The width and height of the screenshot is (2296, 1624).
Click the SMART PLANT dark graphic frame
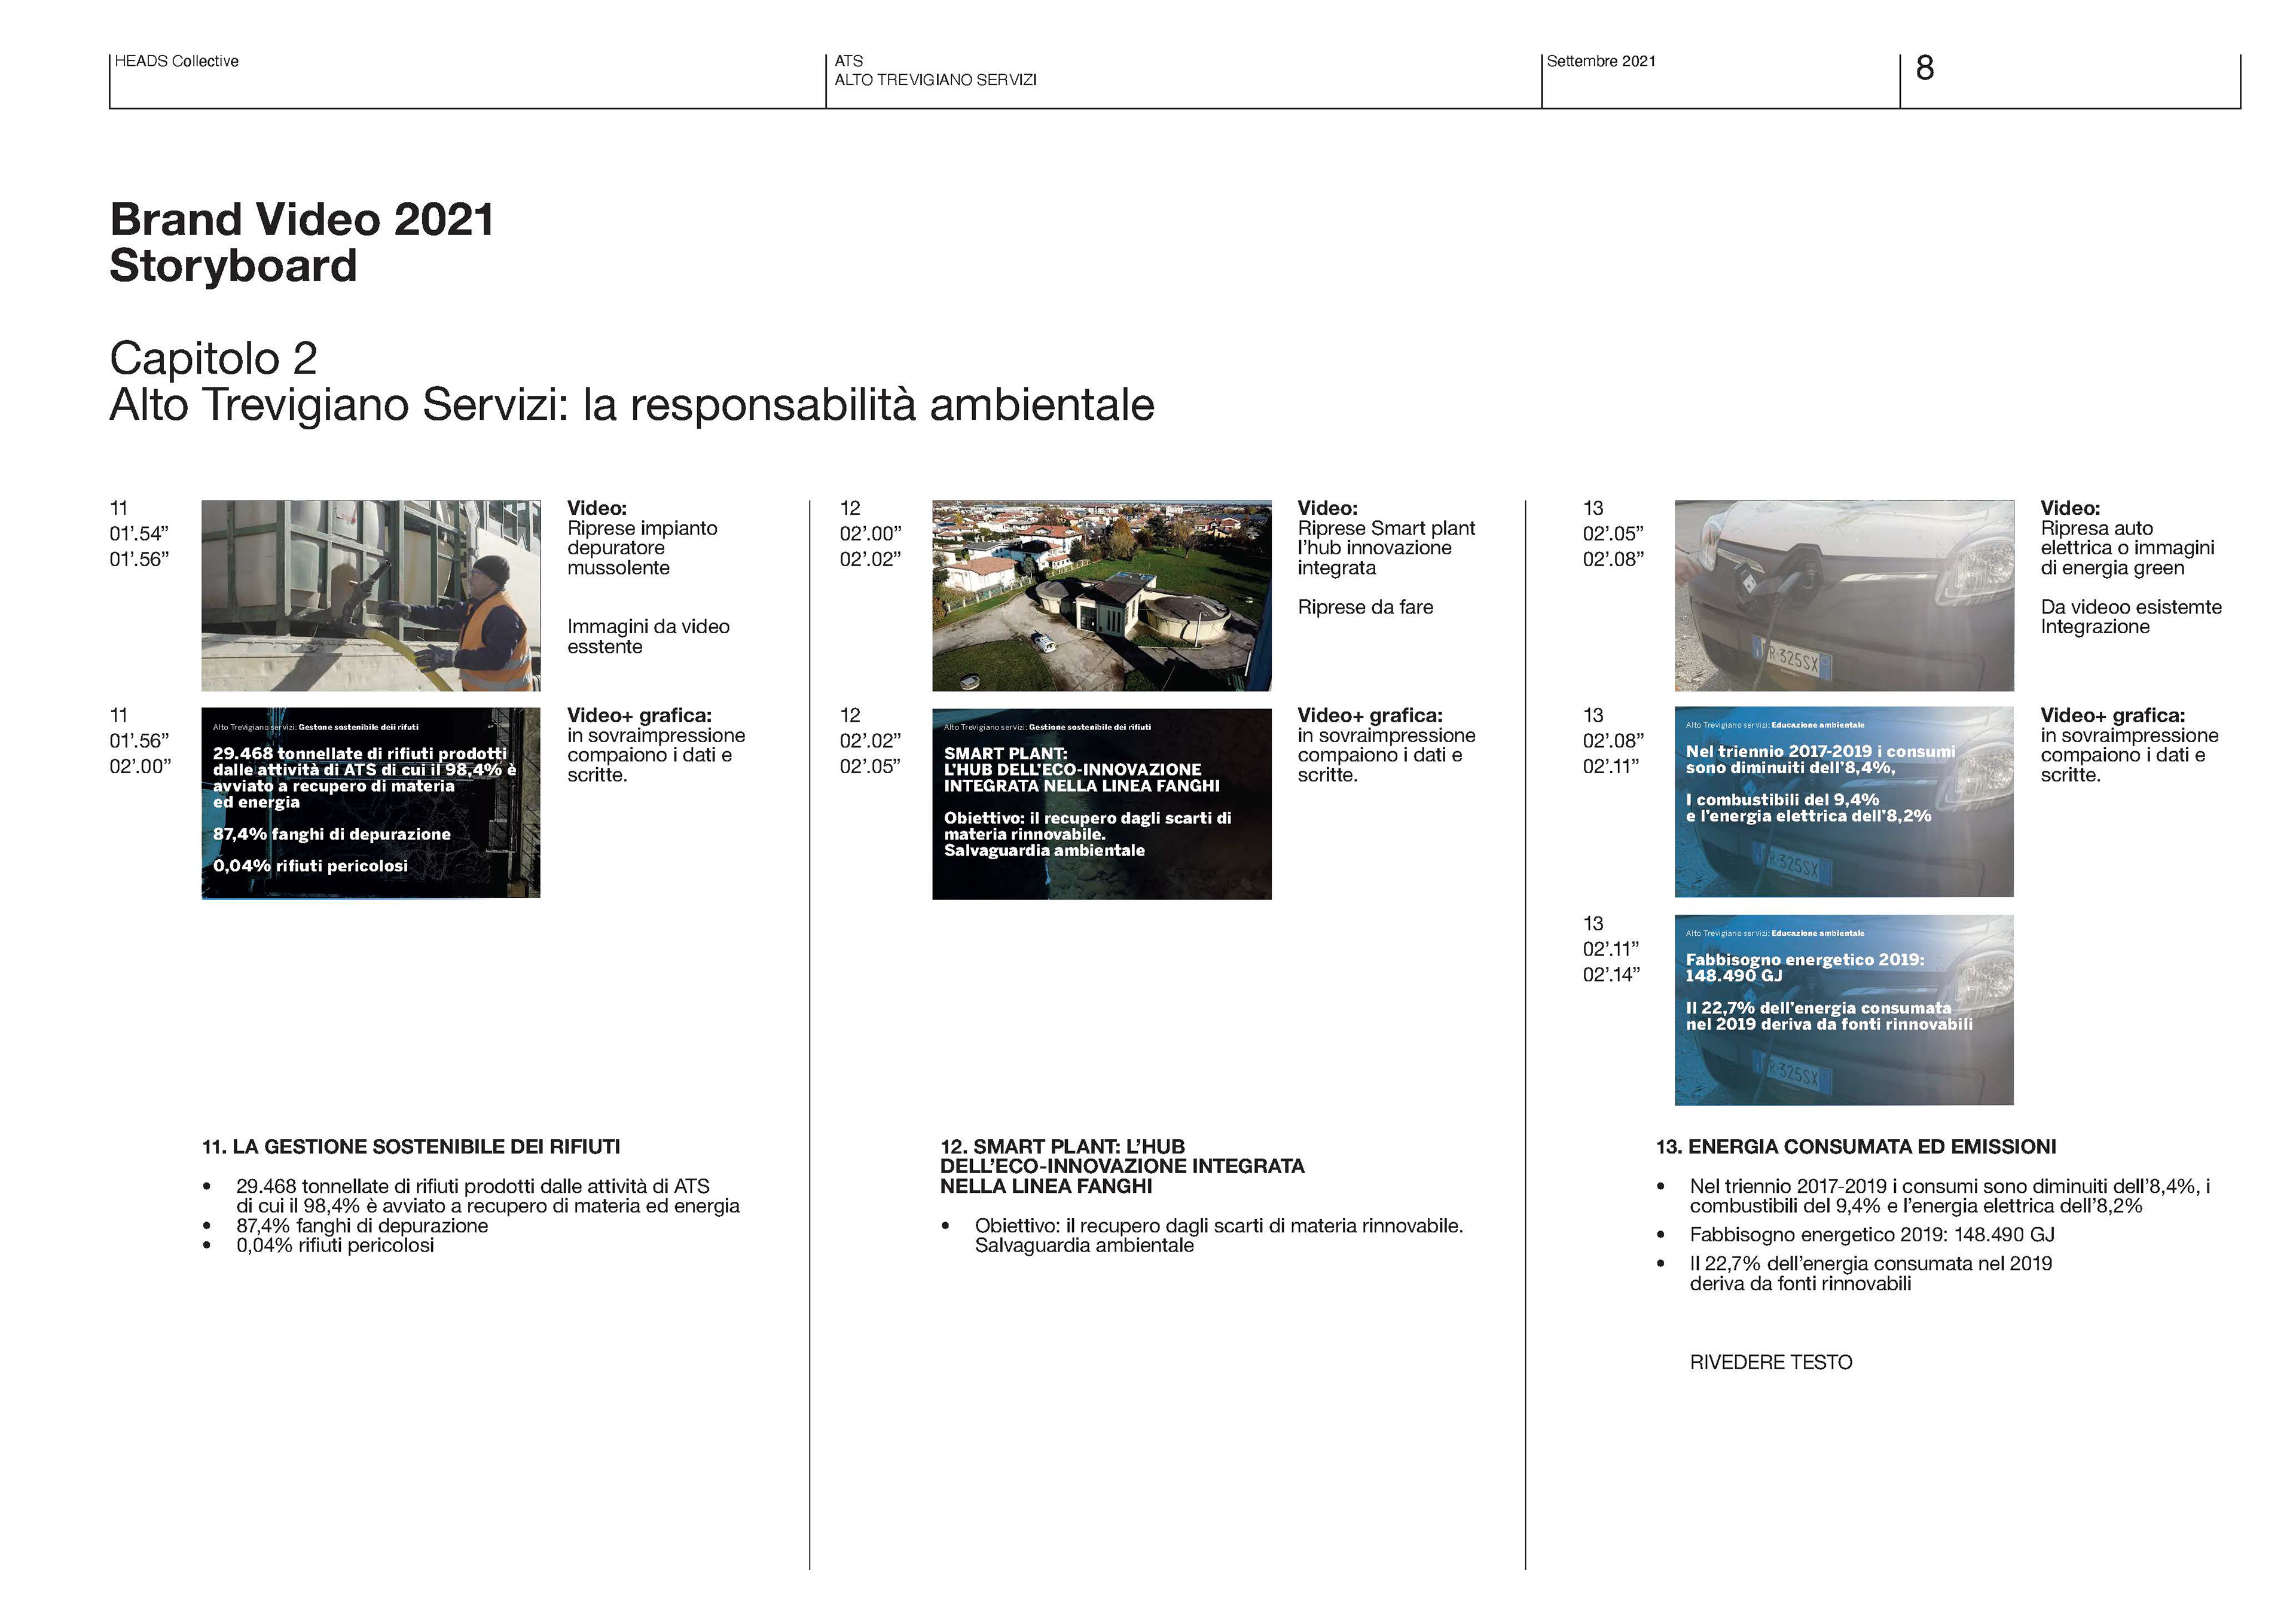click(x=1101, y=803)
